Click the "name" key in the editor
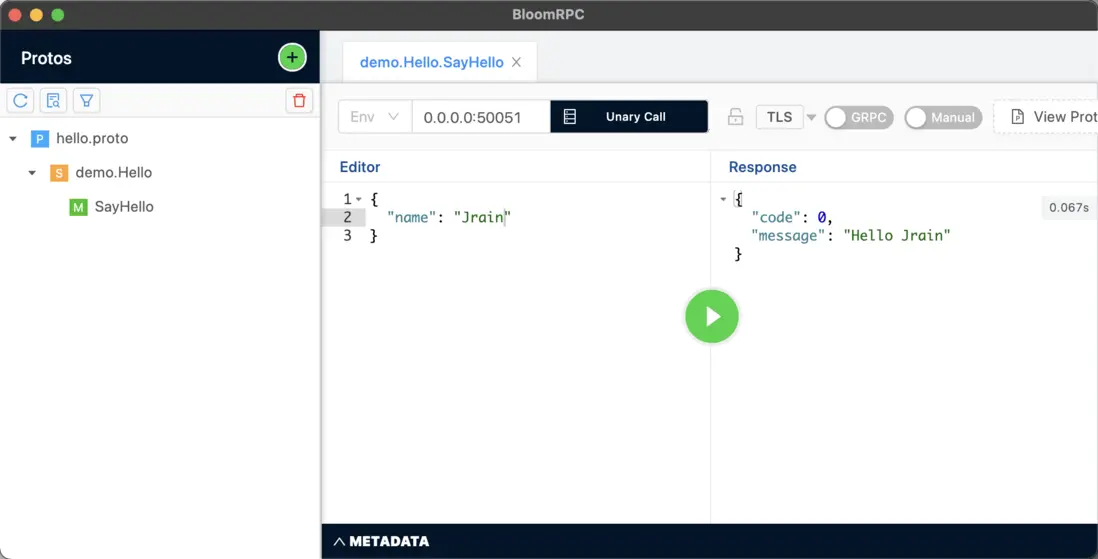Viewport: 1098px width, 559px height. coord(412,218)
